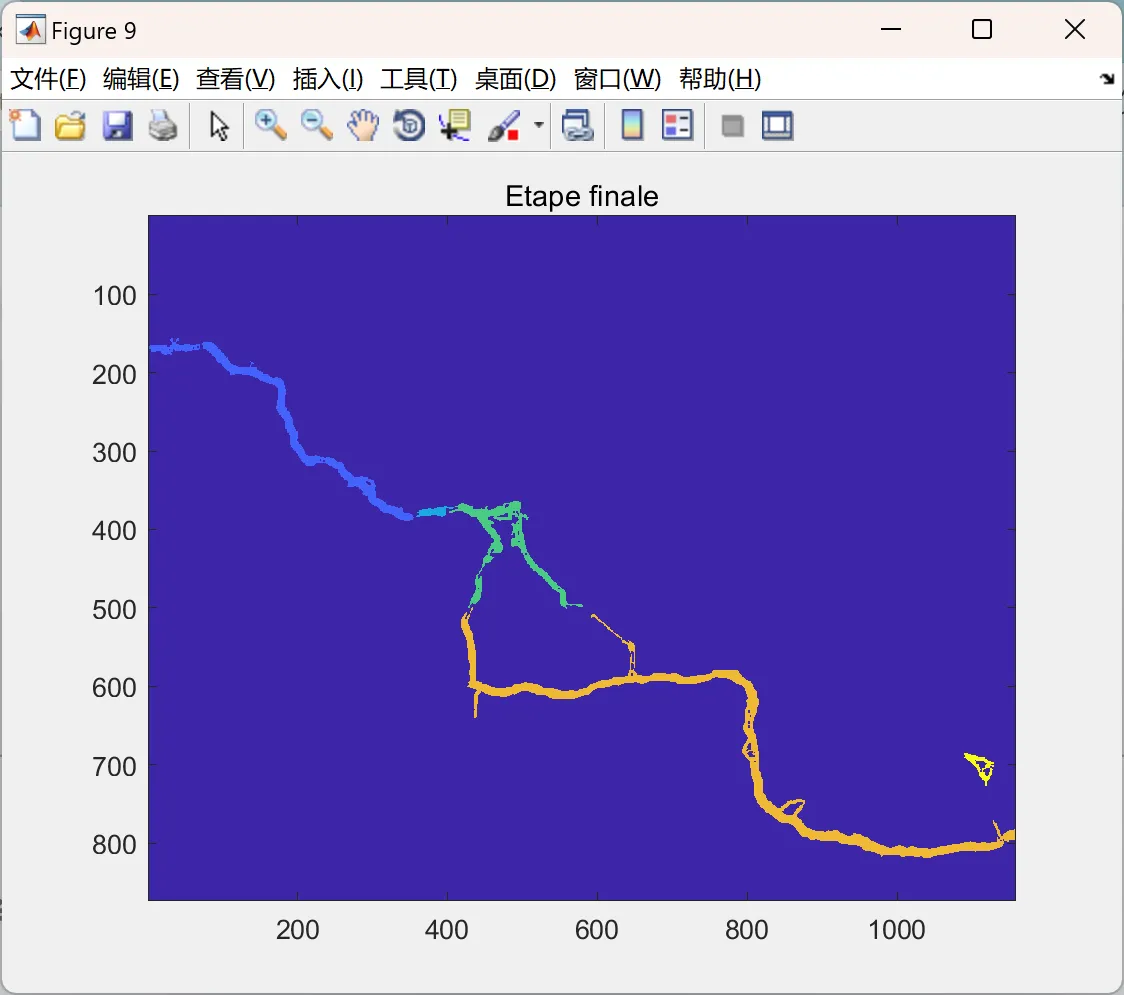Open the 查看(V) menu
Screen dimensions: 1124x995
[235, 79]
